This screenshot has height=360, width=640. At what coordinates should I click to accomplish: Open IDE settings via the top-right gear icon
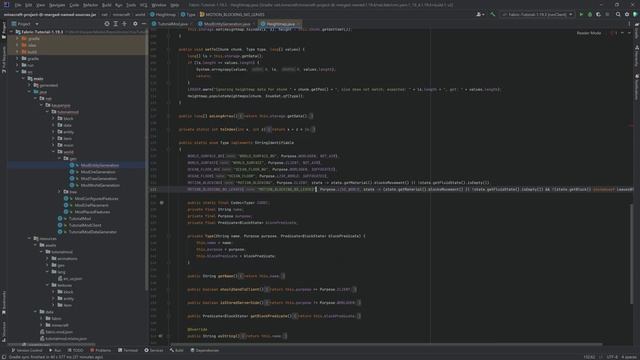click(627, 14)
